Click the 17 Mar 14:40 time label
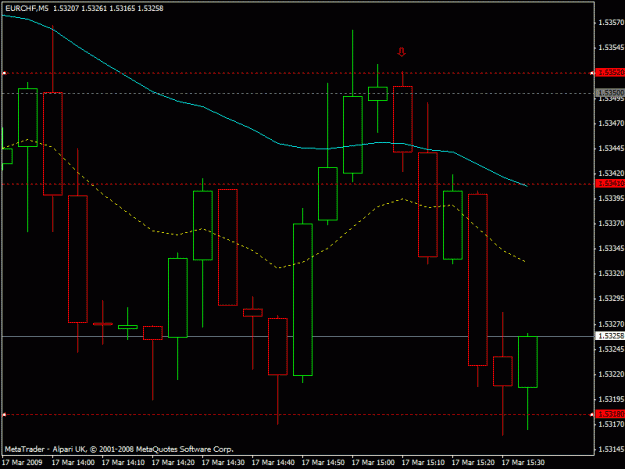Screen dimensions: 625x469 coord(273,462)
